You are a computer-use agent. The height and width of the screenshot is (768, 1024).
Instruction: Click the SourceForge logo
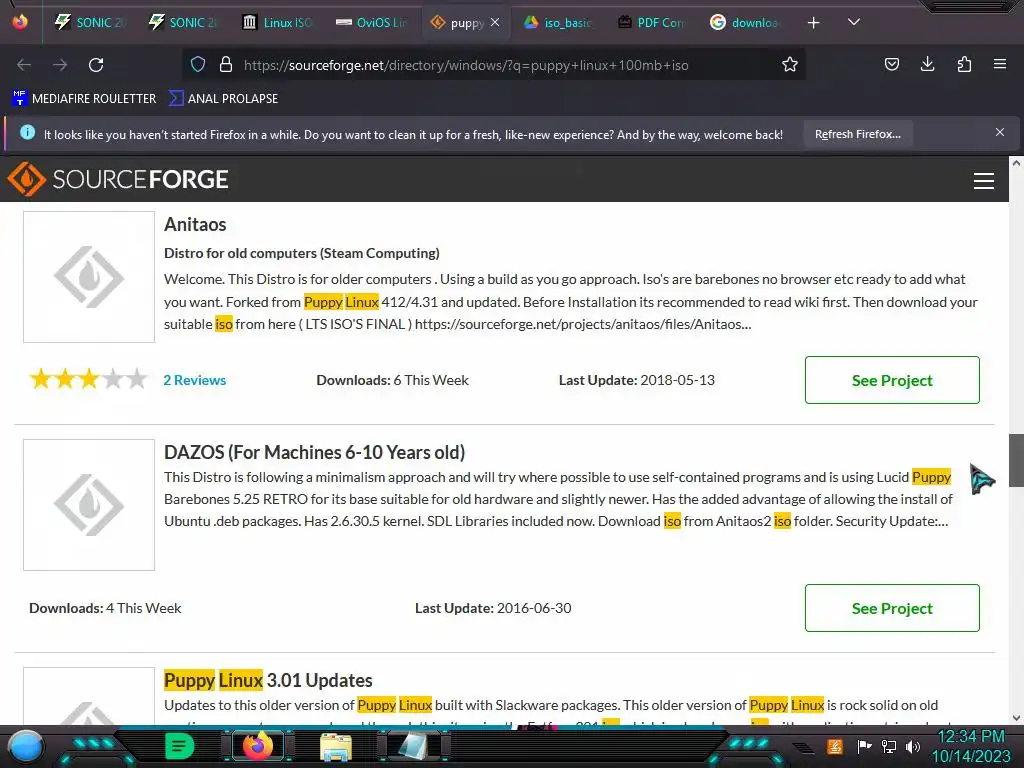point(118,179)
